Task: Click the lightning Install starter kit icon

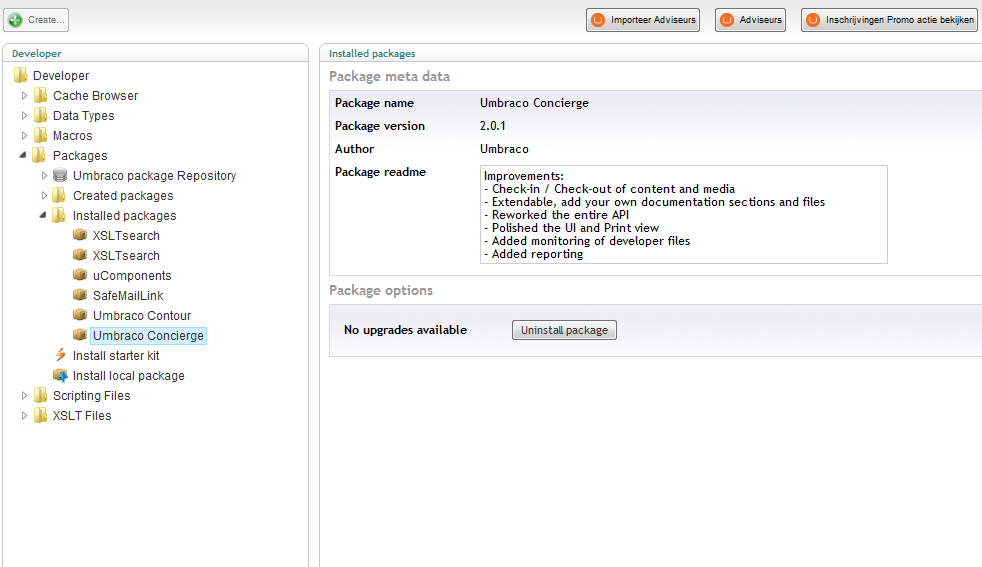Action: click(60, 355)
